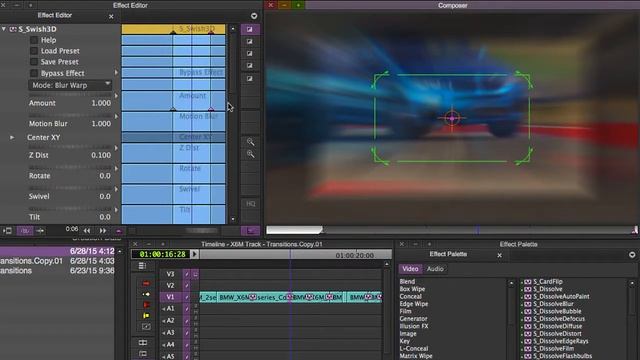The height and width of the screenshot is (360, 640).
Task: Click the rewind keyframe button in Effect Editor
Action: click(x=87, y=231)
